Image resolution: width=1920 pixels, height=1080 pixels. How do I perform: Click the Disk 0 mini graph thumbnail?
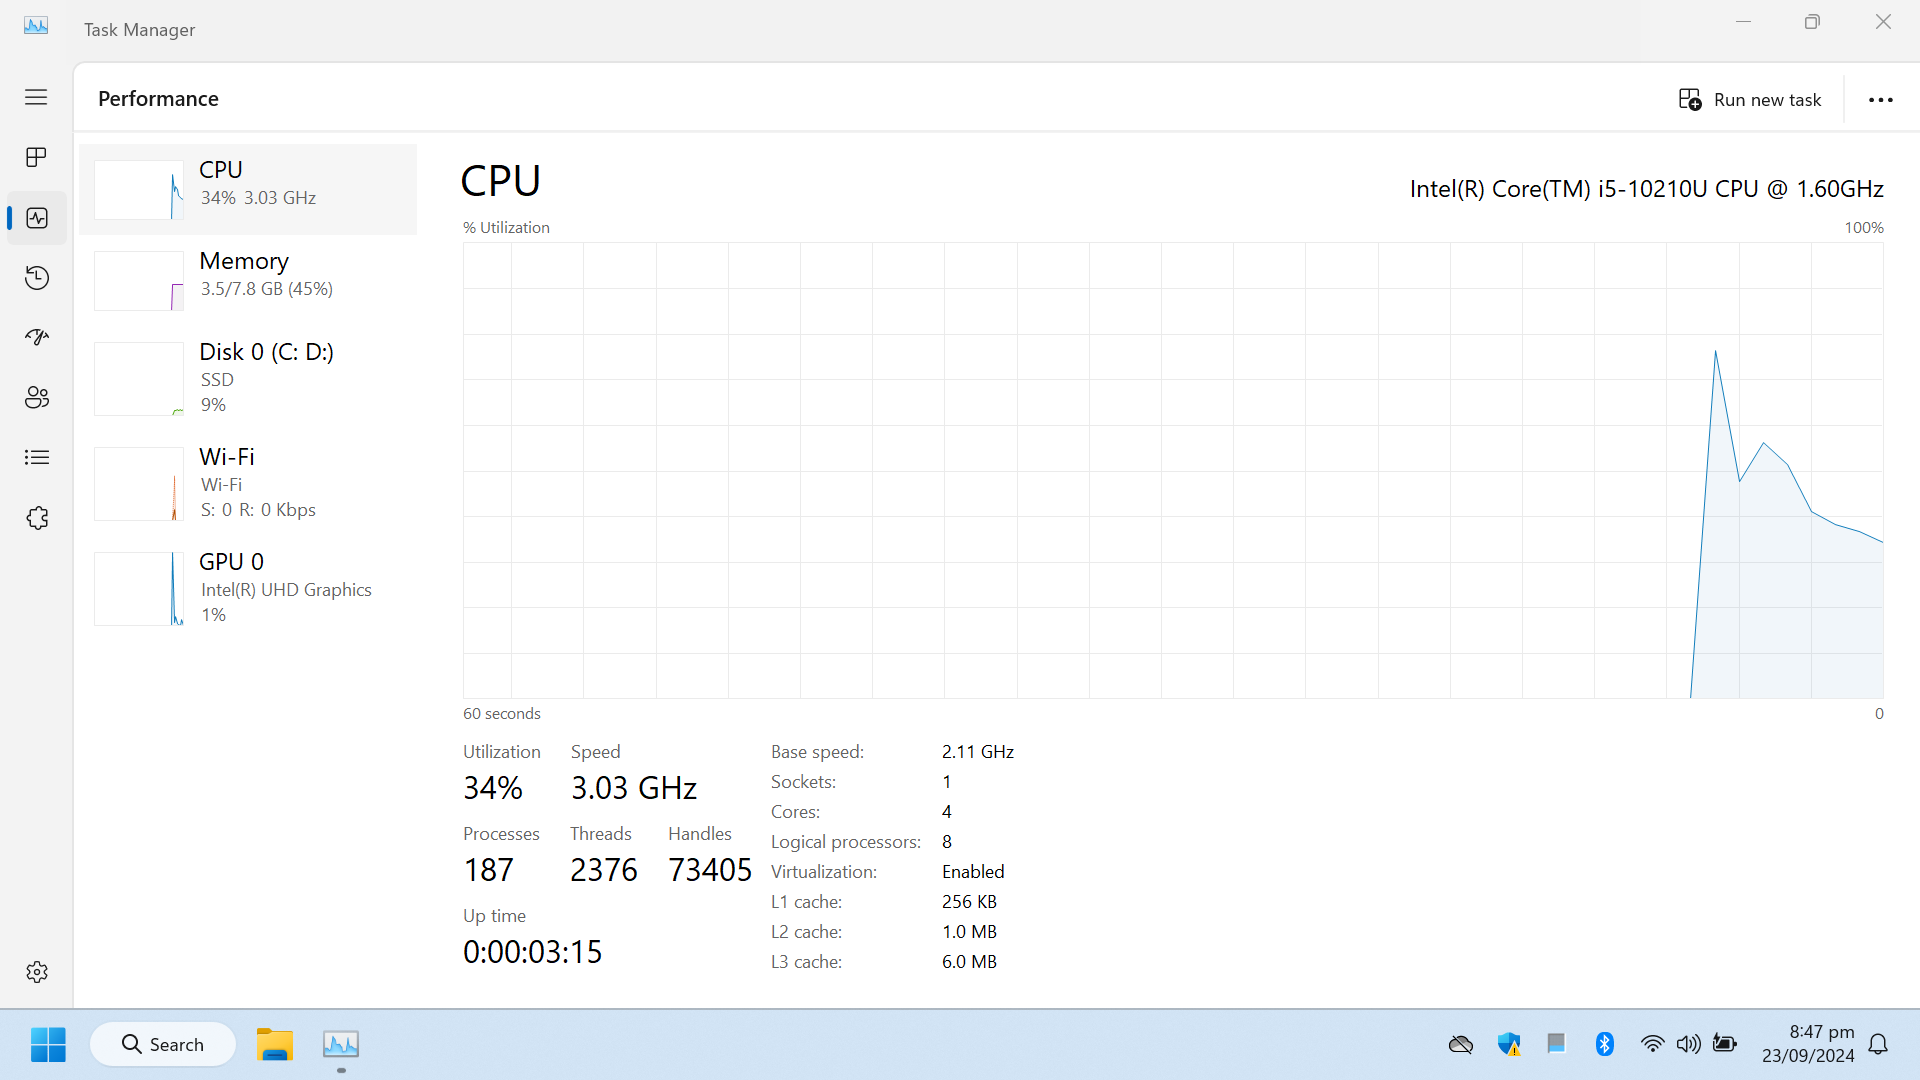(139, 379)
